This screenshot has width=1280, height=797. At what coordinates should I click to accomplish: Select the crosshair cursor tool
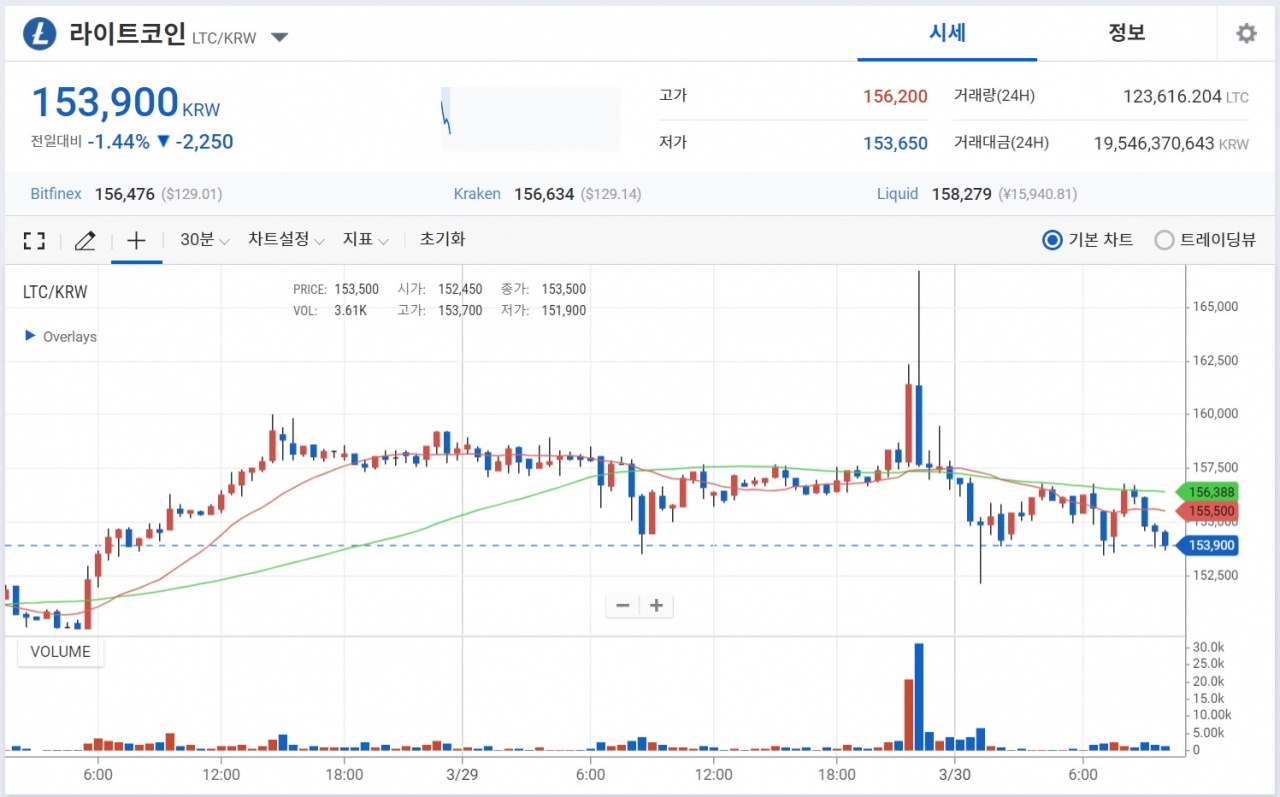tap(136, 241)
